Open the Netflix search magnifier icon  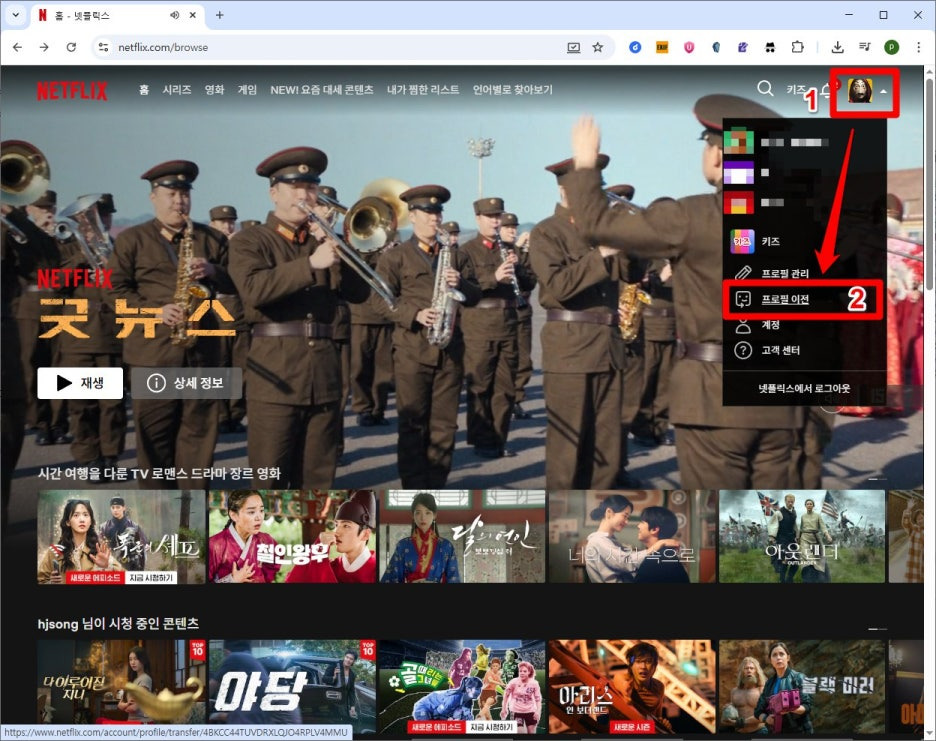765,89
